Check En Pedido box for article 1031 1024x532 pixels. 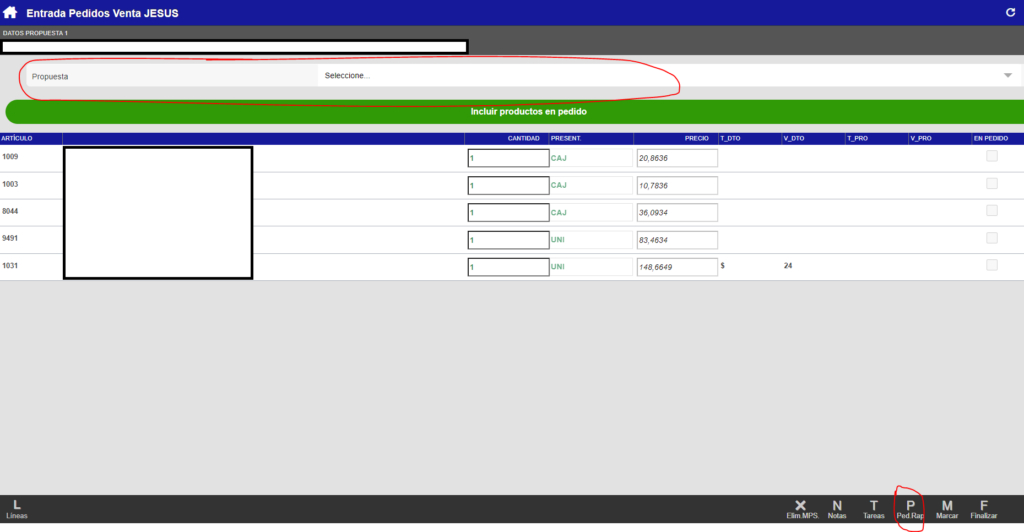[x=992, y=265]
